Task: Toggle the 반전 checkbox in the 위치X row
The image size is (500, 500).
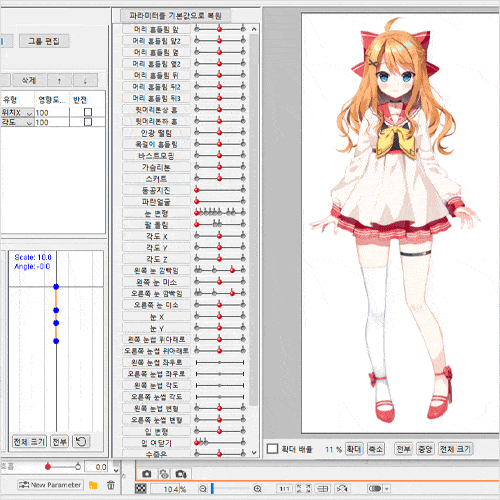Action: coord(88,112)
